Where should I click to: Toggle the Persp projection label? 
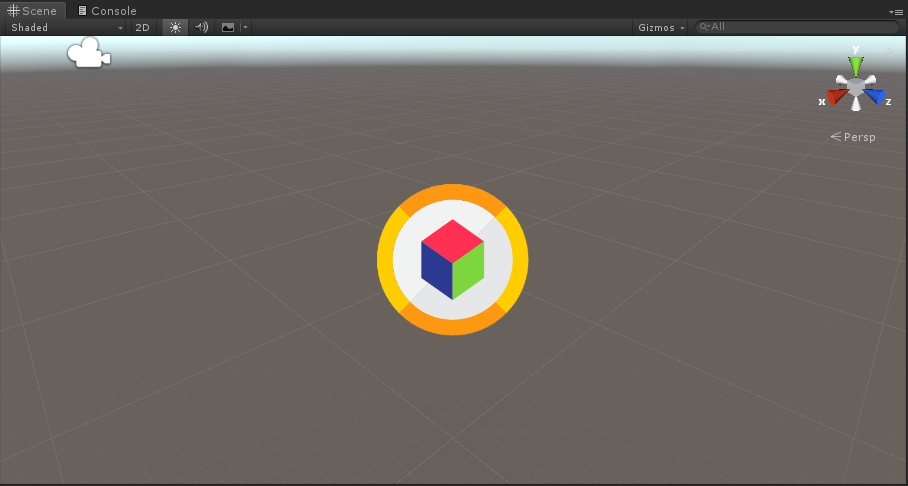point(853,137)
